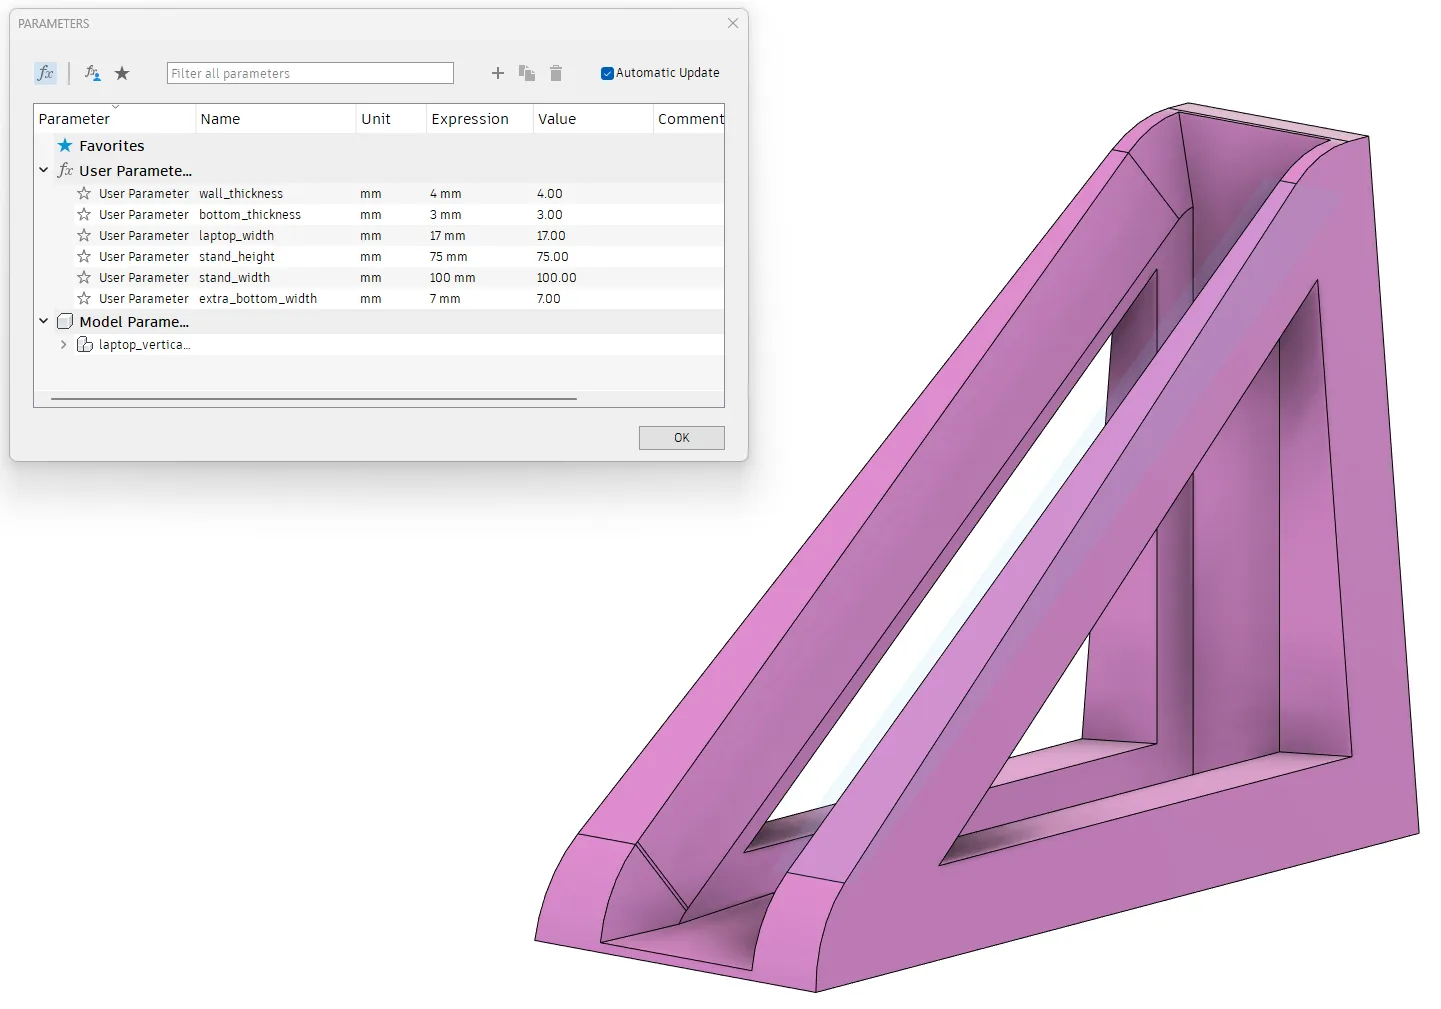Click the copy parameters icon

pos(527,73)
